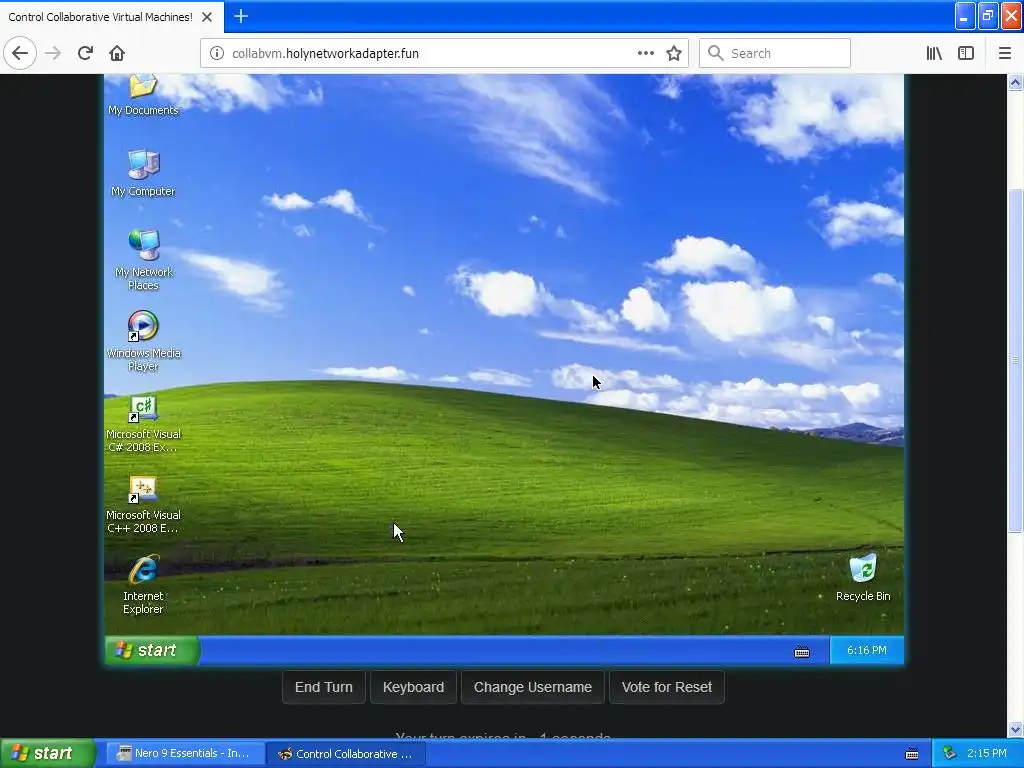This screenshot has width=1024, height=768.
Task: Open My Documents icon in the VM
Action: click(x=143, y=95)
